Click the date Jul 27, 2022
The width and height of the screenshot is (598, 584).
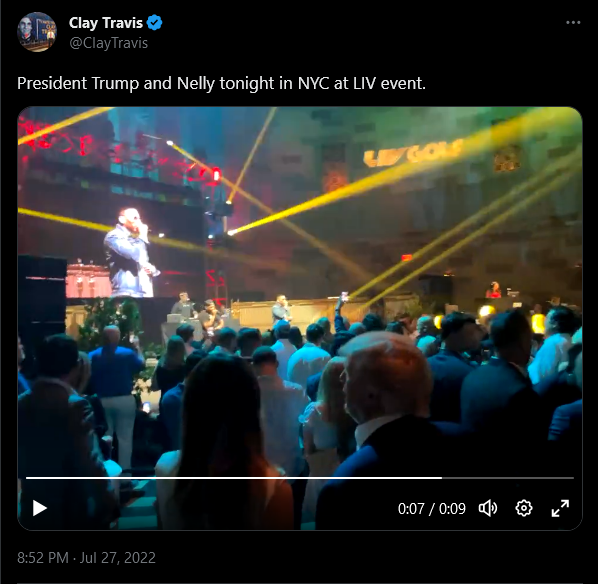(x=118, y=558)
